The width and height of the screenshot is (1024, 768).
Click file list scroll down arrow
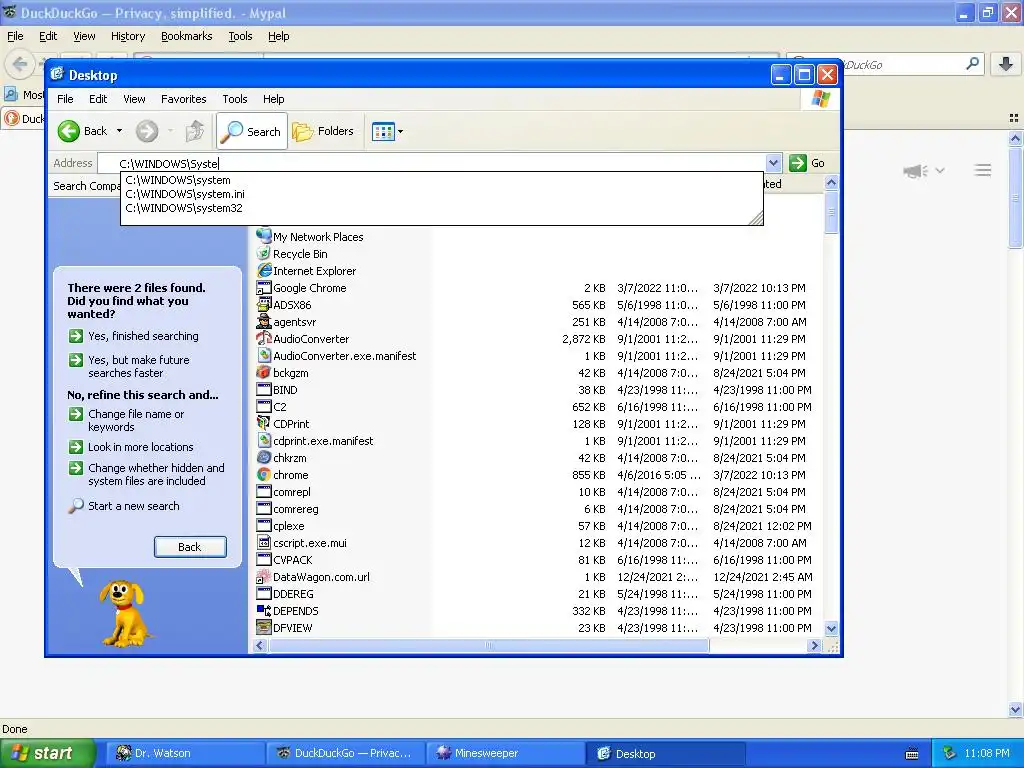(x=831, y=628)
